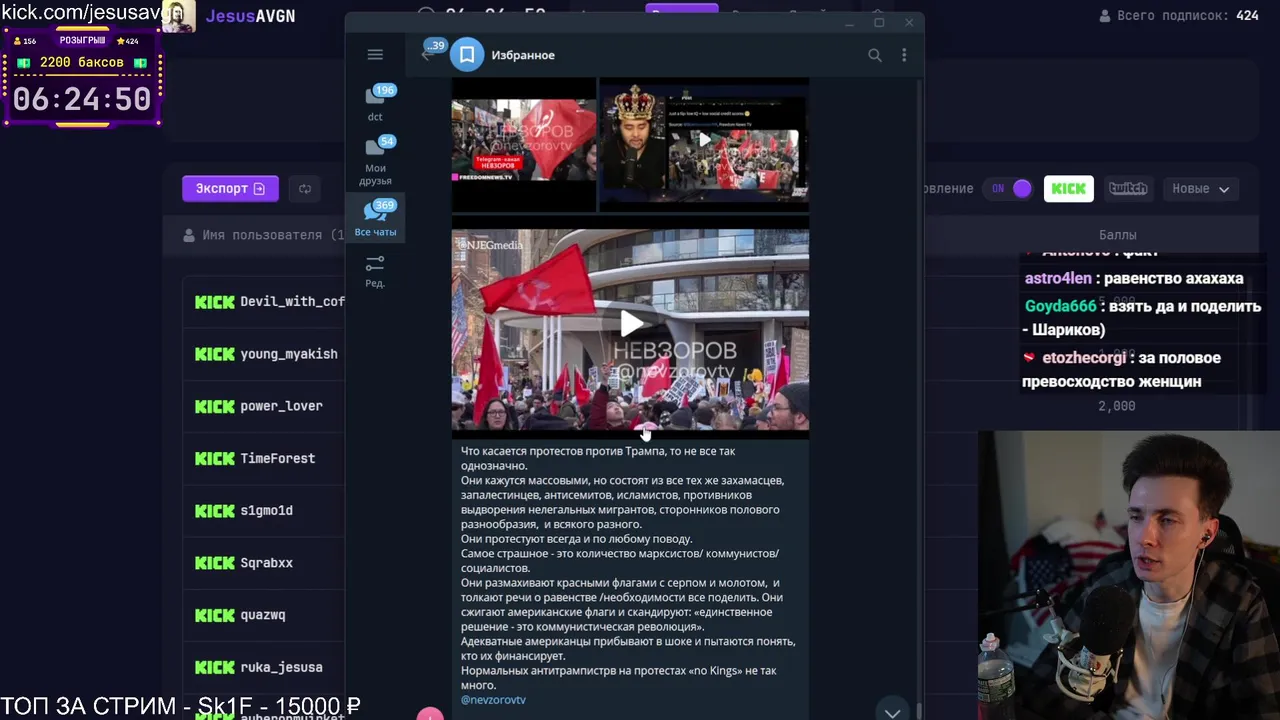Click shuffle icon next to Экспорт
The width and height of the screenshot is (1280, 720).
(305, 188)
